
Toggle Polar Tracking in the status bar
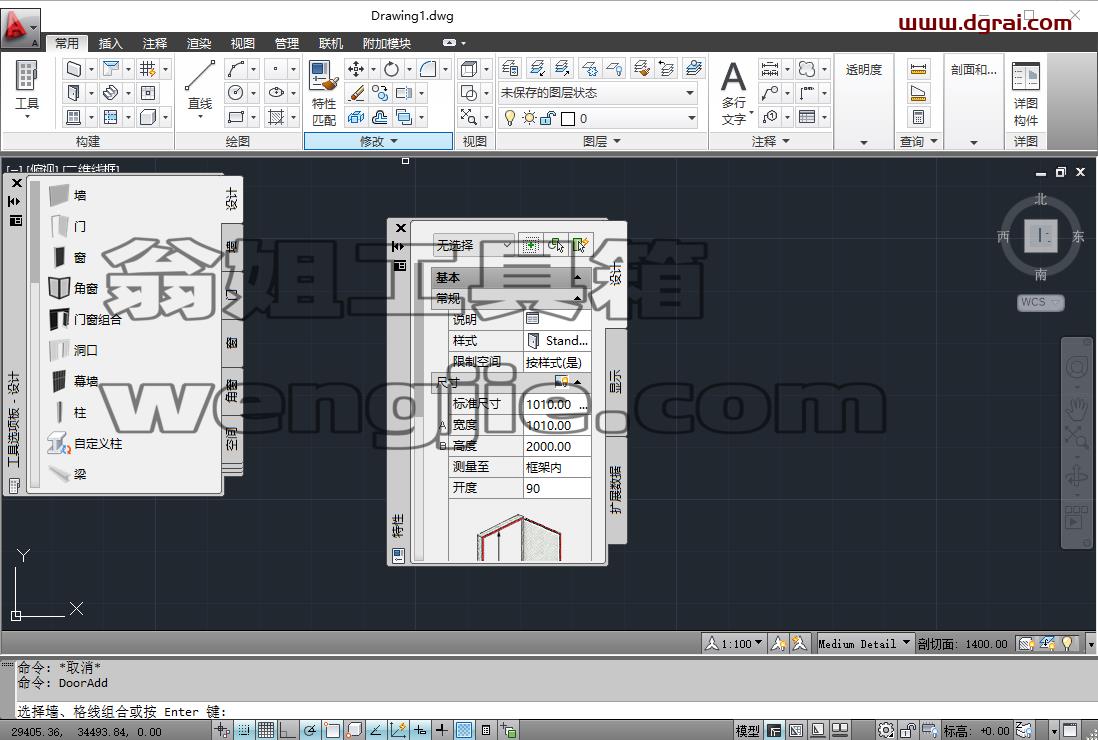(x=310, y=730)
